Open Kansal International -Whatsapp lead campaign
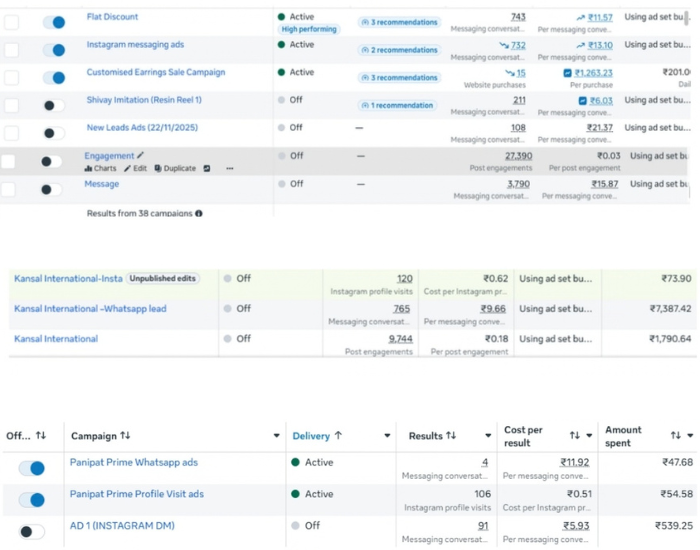Image resolution: width=700 pixels, height=550 pixels. pos(90,308)
